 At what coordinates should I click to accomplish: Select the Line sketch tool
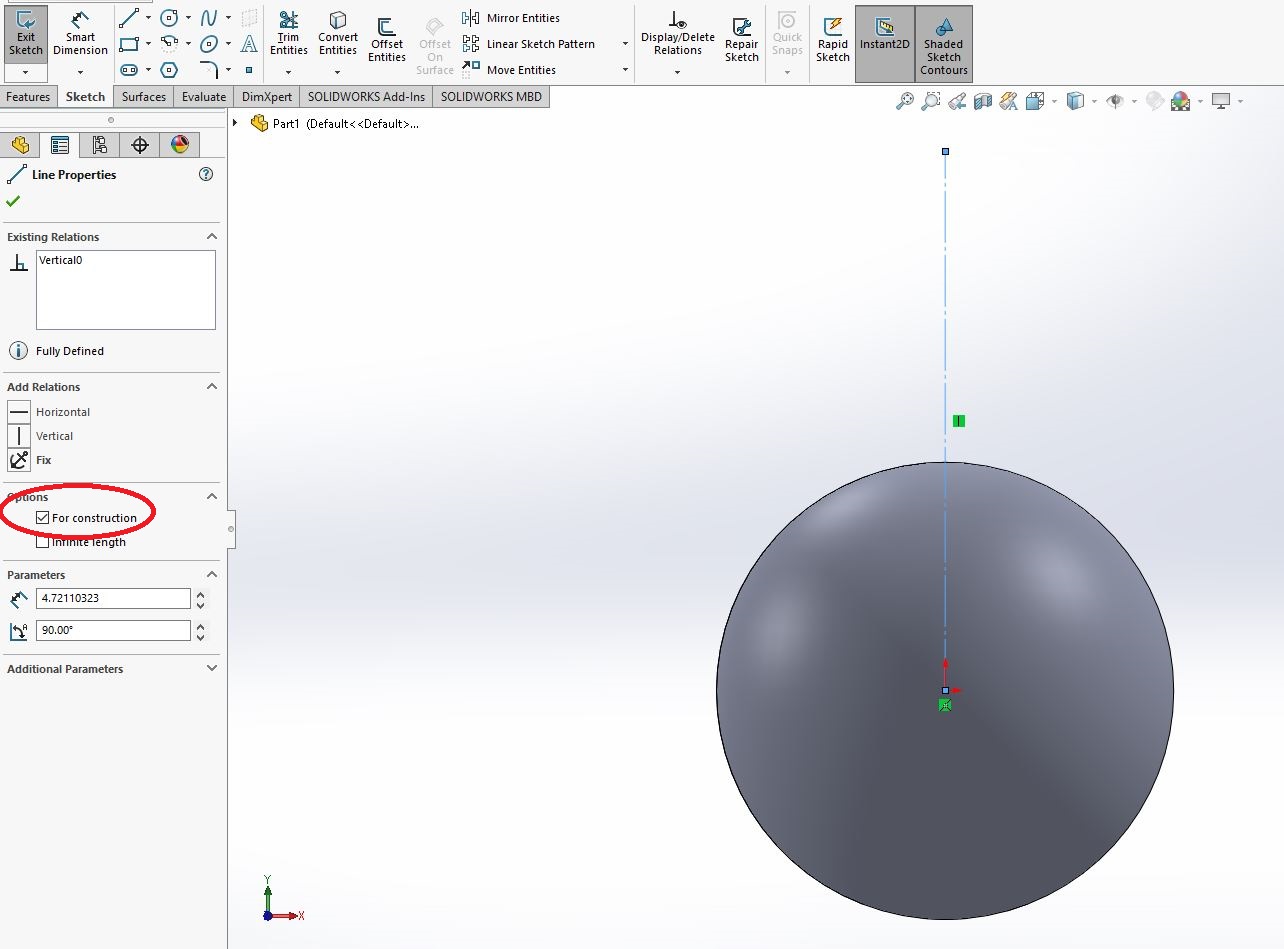[128, 17]
